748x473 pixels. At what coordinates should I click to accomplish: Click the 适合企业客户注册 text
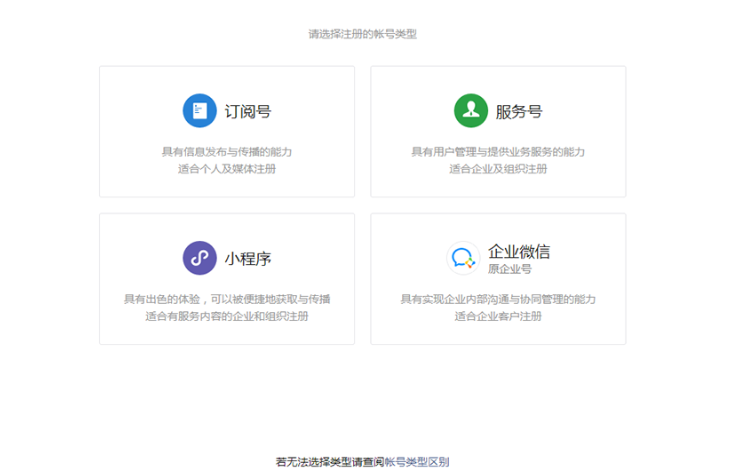click(x=498, y=316)
